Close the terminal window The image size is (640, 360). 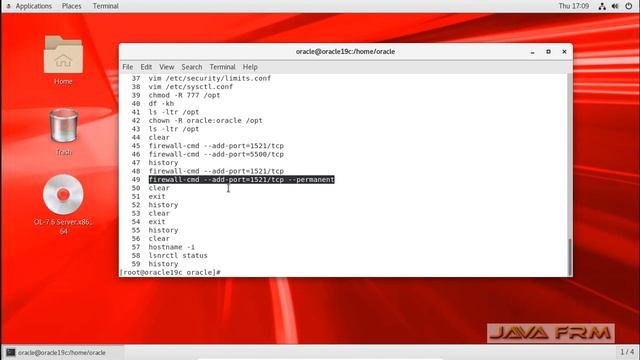point(564,52)
